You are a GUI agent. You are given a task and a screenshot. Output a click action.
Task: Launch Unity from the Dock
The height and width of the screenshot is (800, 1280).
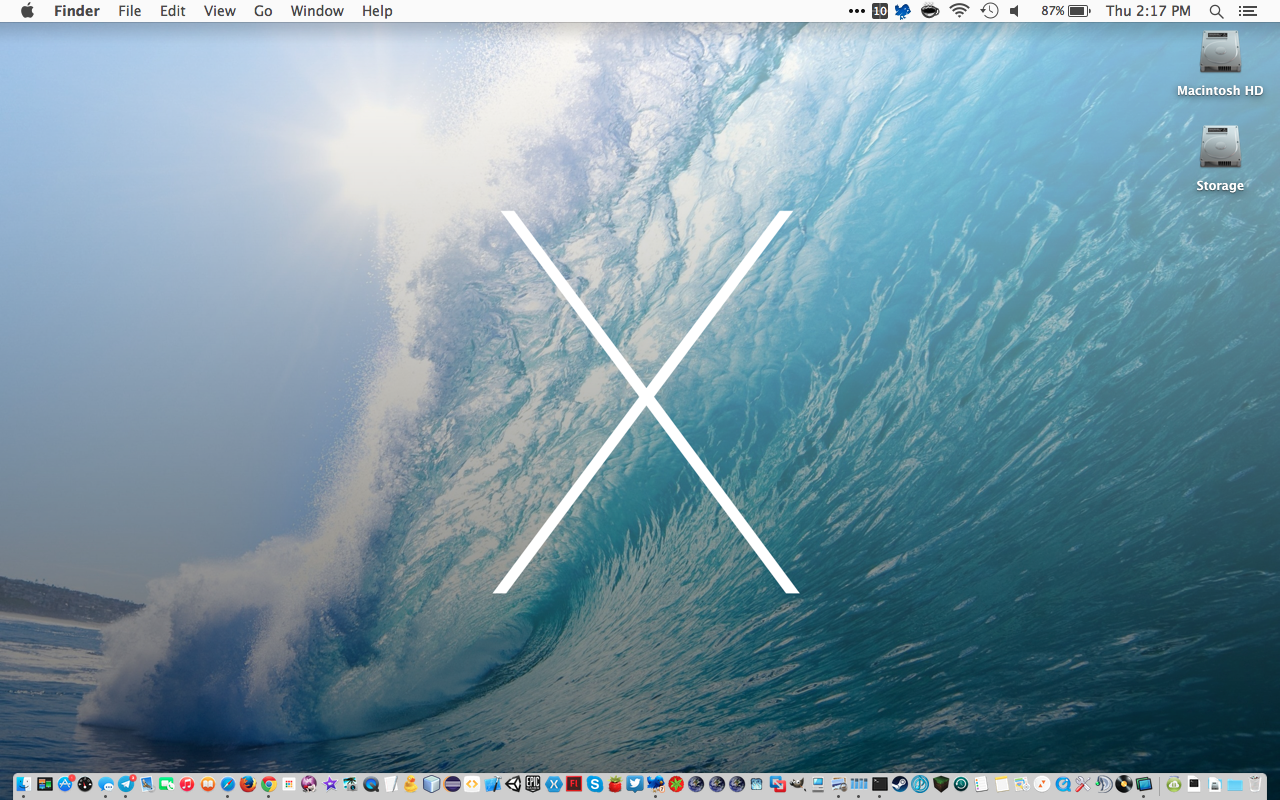pyautogui.click(x=513, y=784)
